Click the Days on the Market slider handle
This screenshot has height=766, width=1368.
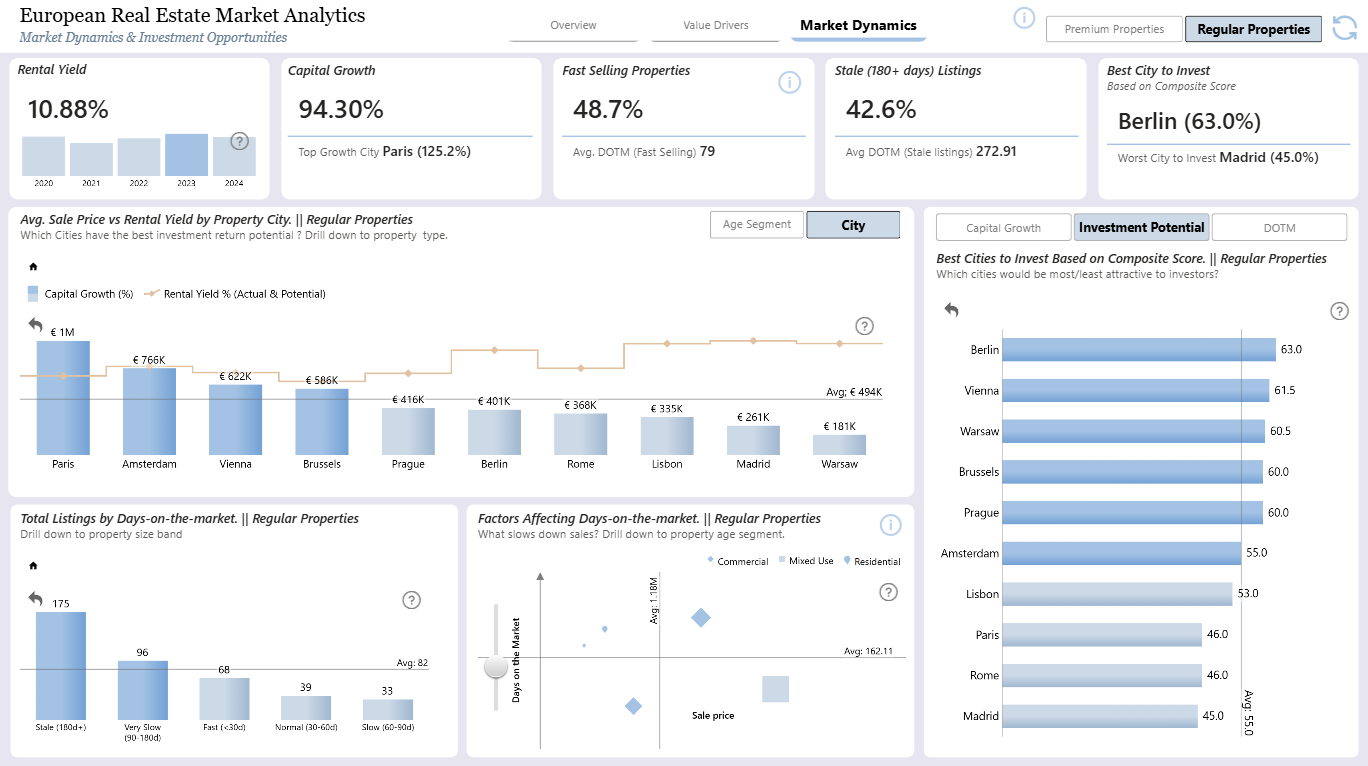tap(496, 666)
